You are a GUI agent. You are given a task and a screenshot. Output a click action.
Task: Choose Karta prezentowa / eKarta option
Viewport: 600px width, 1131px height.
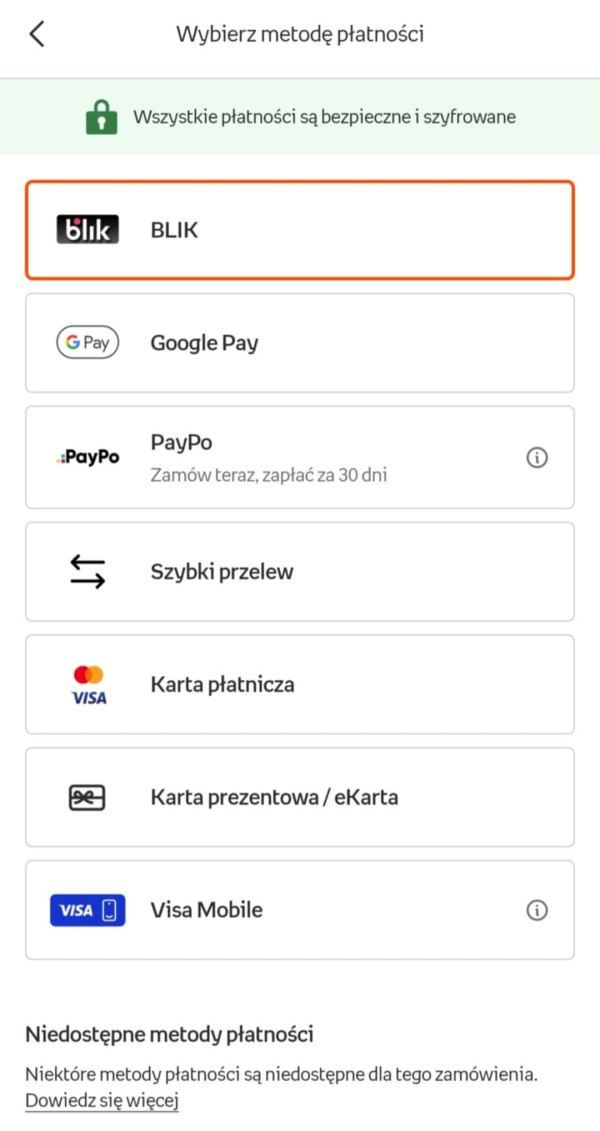tap(300, 797)
